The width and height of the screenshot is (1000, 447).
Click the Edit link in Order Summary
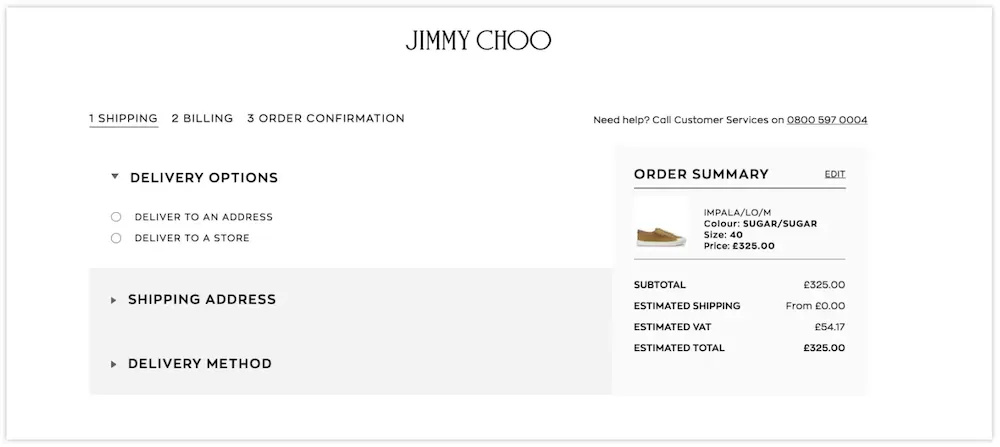click(835, 174)
